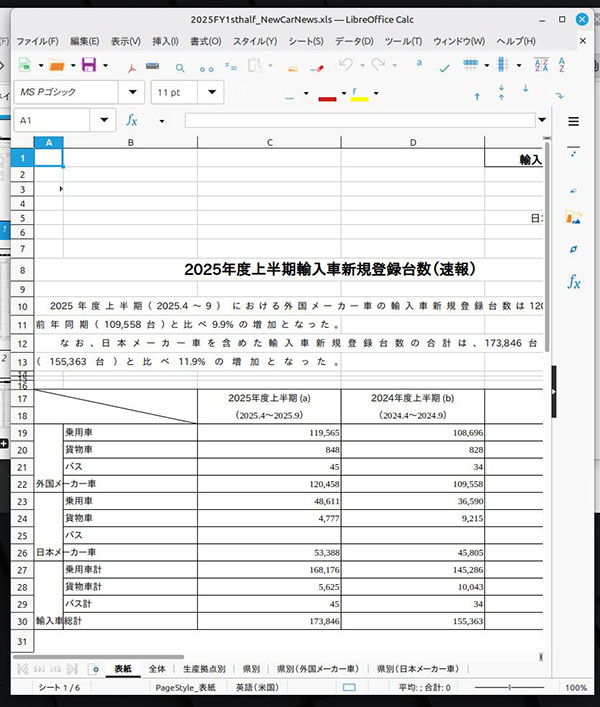Open the sidebar Functions panel

pos(574,283)
